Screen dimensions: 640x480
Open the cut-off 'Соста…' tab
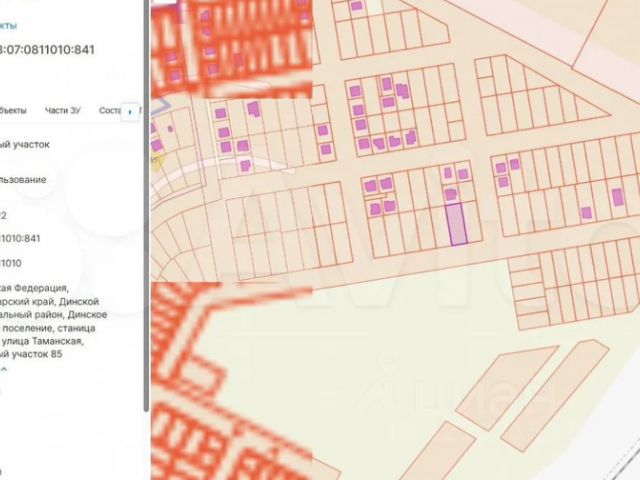click(110, 111)
